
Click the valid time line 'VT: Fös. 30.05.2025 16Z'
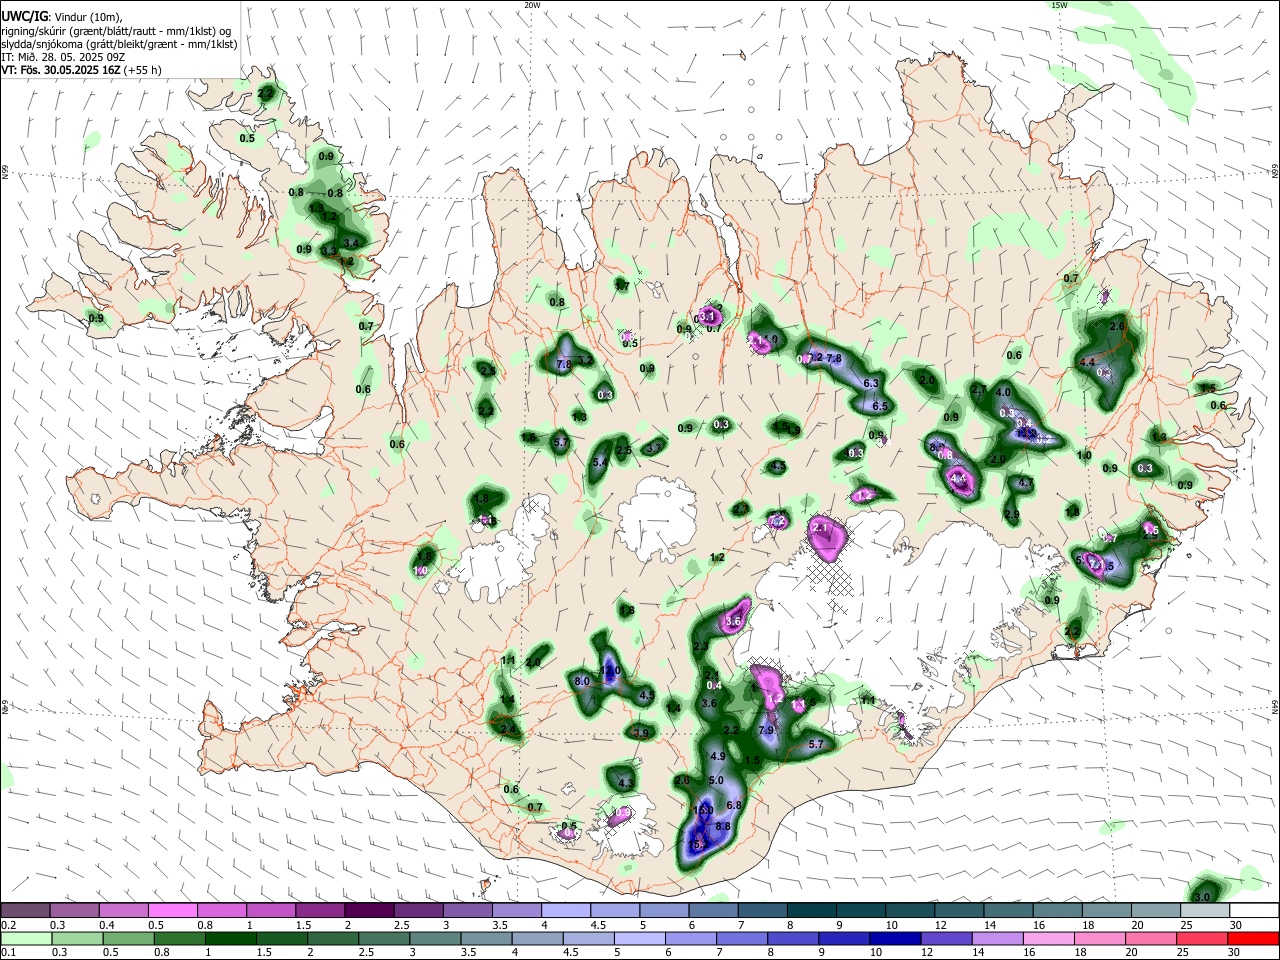[62, 70]
